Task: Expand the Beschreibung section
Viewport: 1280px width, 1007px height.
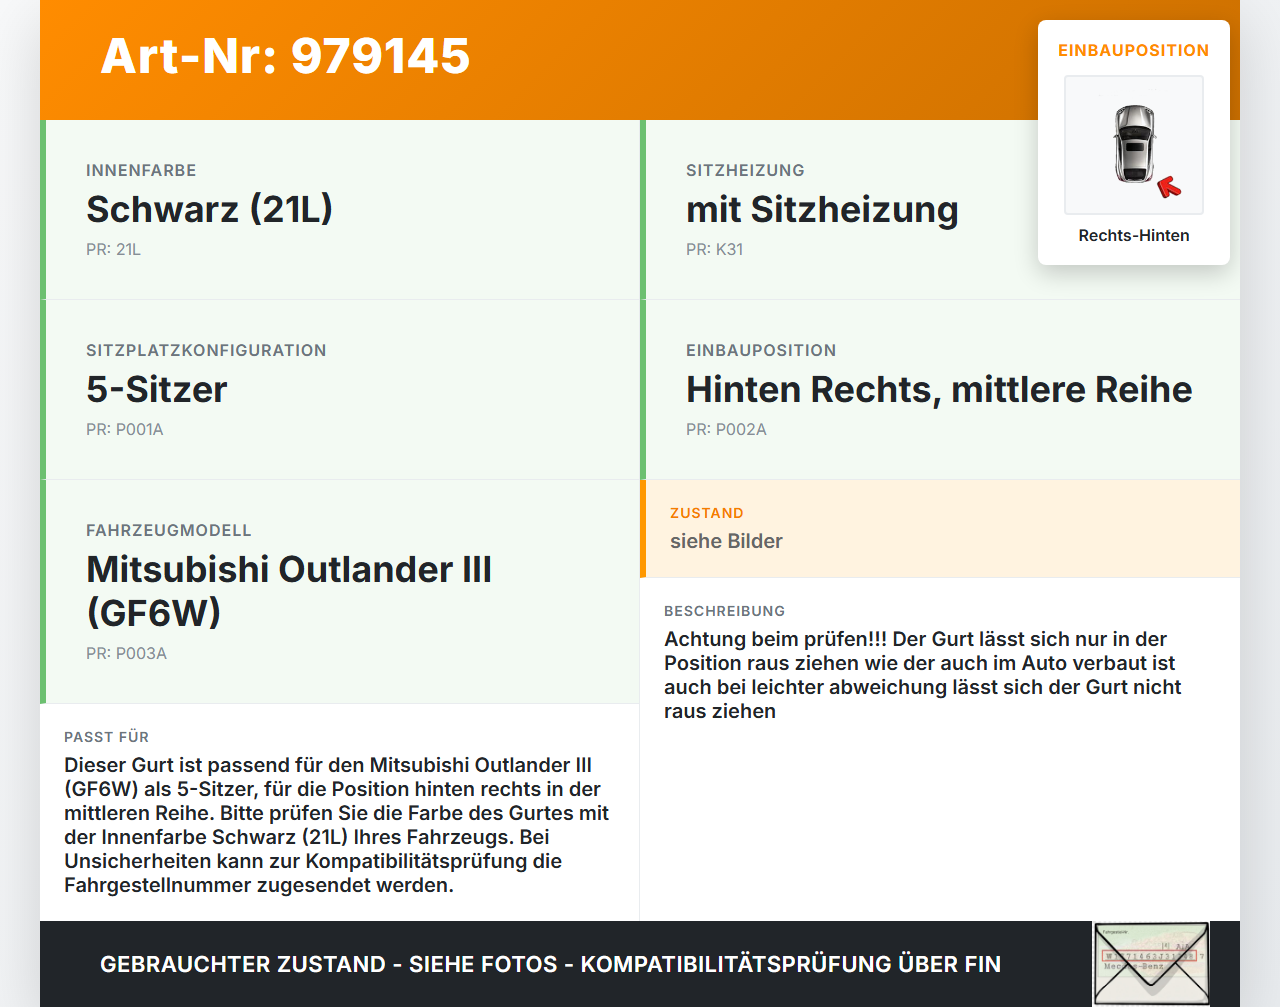Action: coord(724,611)
